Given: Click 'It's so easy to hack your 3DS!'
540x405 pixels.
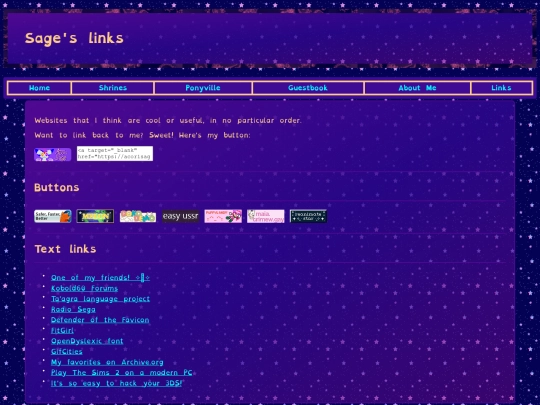Looking at the screenshot, I should [x=116, y=383].
